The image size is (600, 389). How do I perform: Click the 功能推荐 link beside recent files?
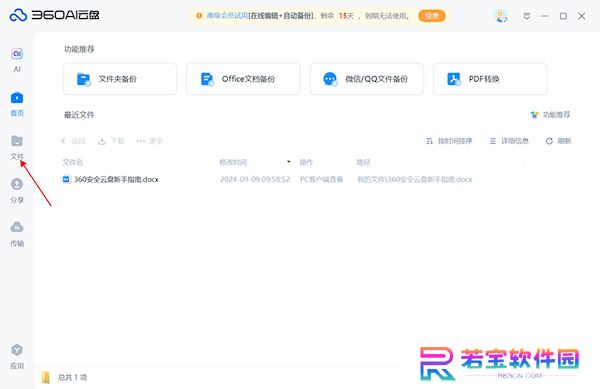[x=551, y=115]
